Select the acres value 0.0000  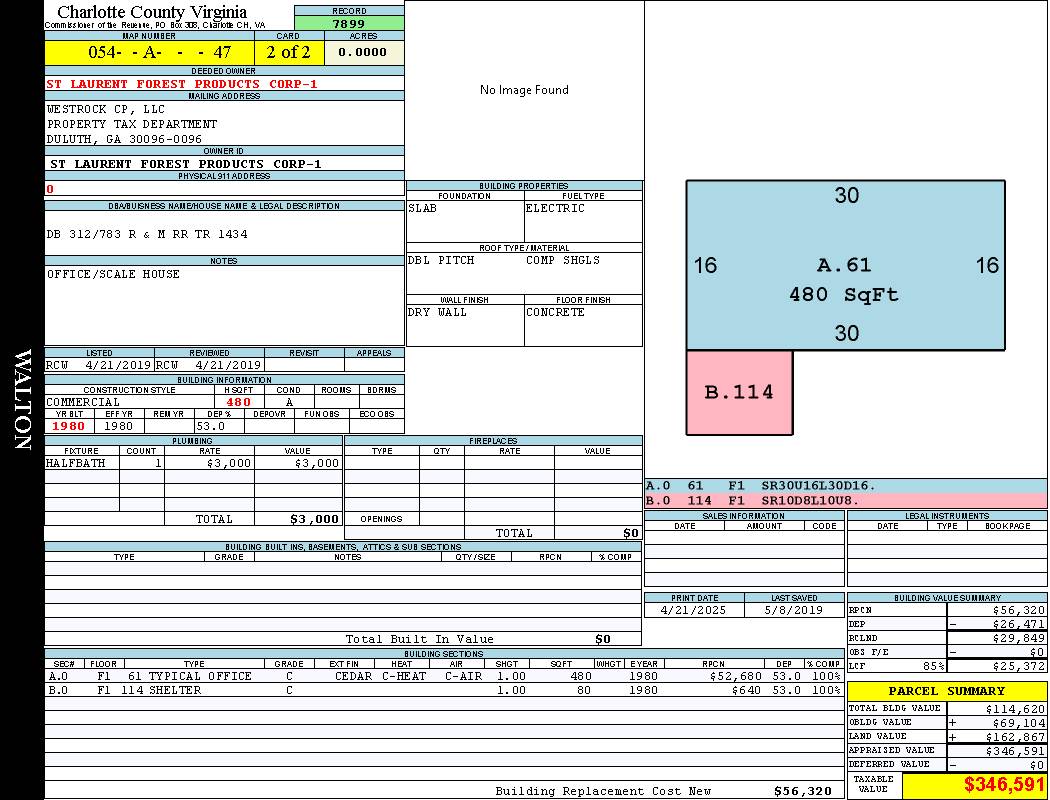coord(364,52)
